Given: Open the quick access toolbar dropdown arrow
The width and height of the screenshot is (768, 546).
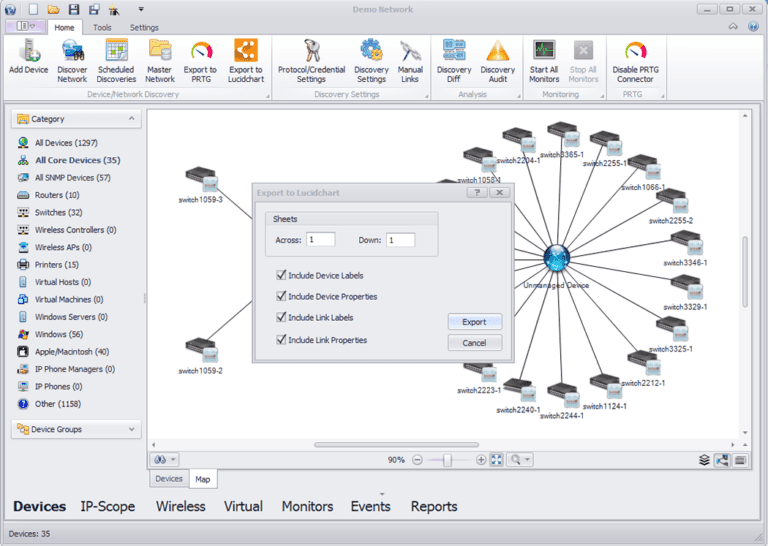Looking at the screenshot, I should 141,9.
